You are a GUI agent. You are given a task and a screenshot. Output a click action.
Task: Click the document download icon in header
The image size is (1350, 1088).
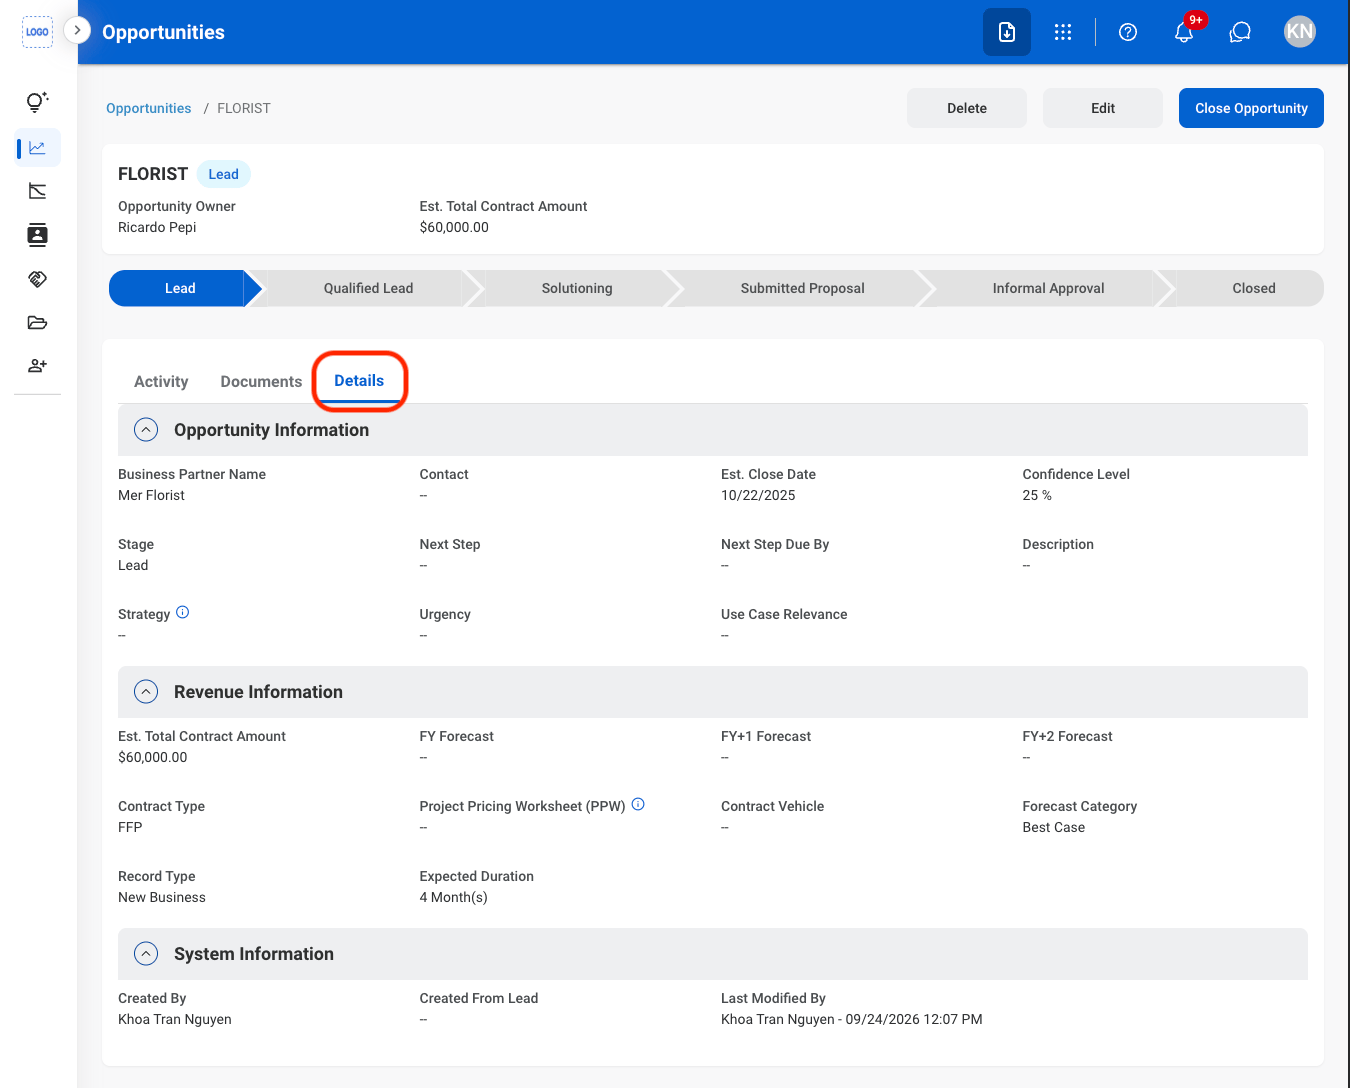tap(1007, 32)
